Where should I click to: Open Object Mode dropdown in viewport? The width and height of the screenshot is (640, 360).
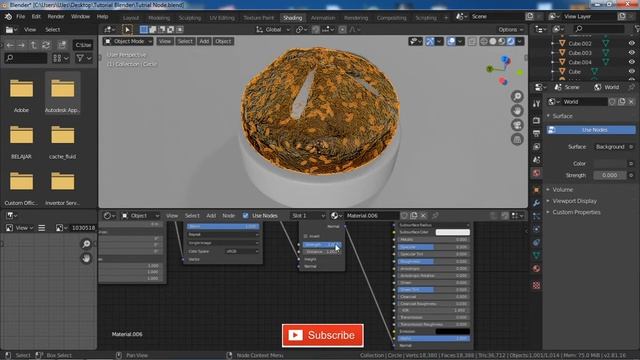[x=128, y=41]
